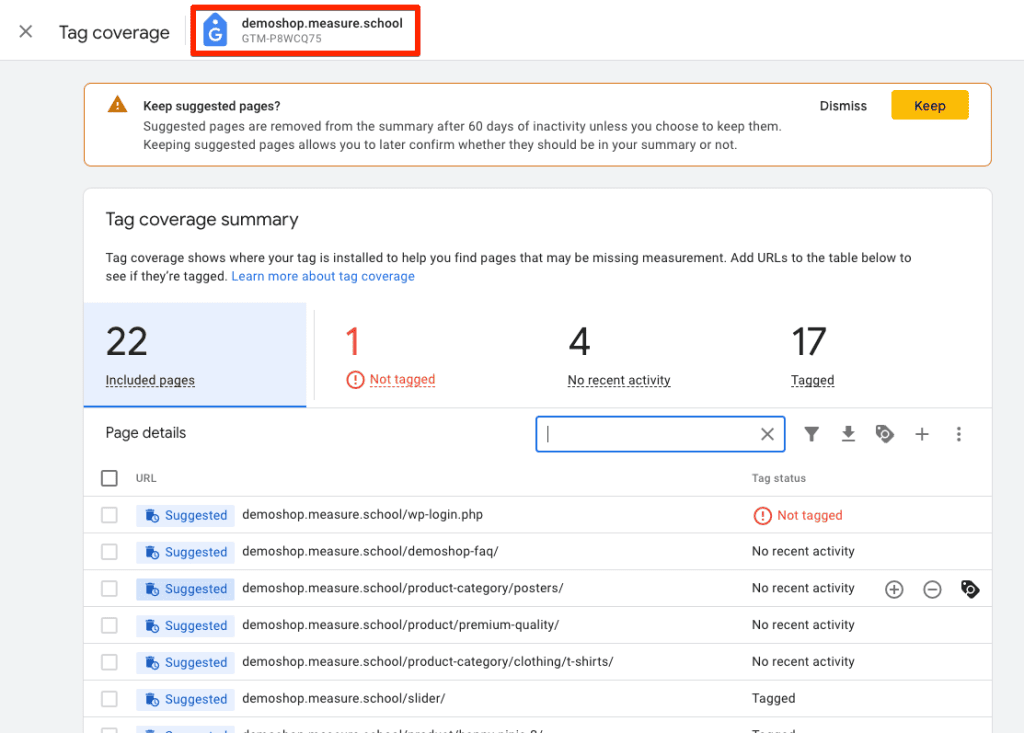The image size is (1024, 733).
Task: Open the three-dot overflow menu
Action: click(x=959, y=434)
